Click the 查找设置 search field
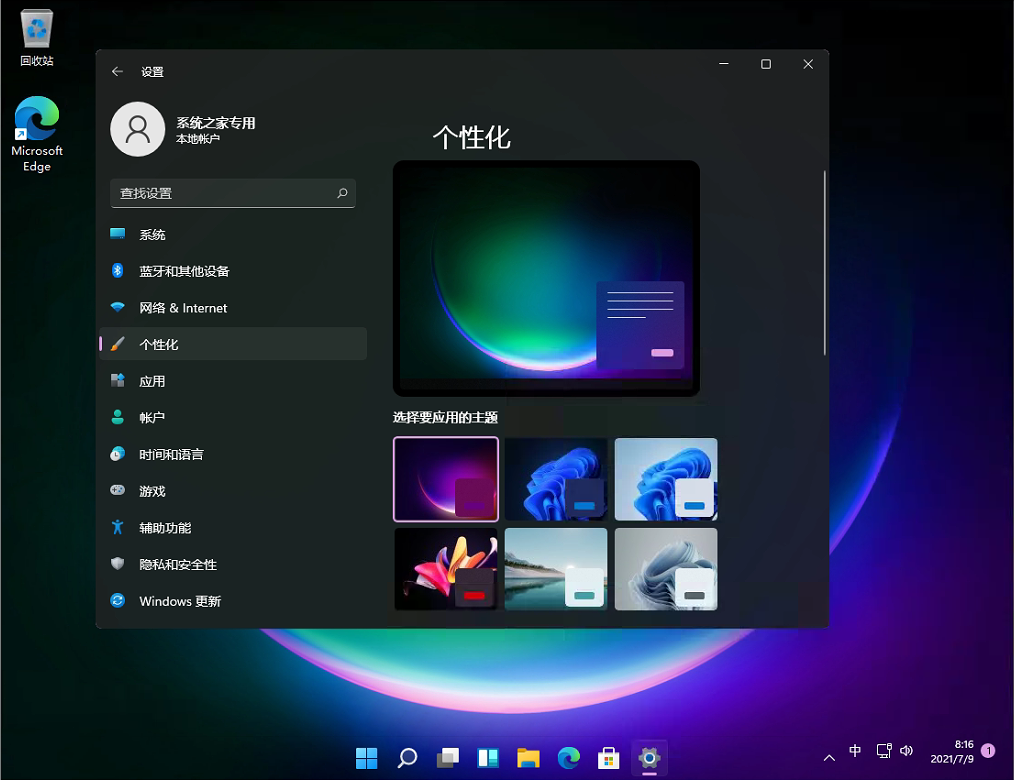 pos(233,193)
